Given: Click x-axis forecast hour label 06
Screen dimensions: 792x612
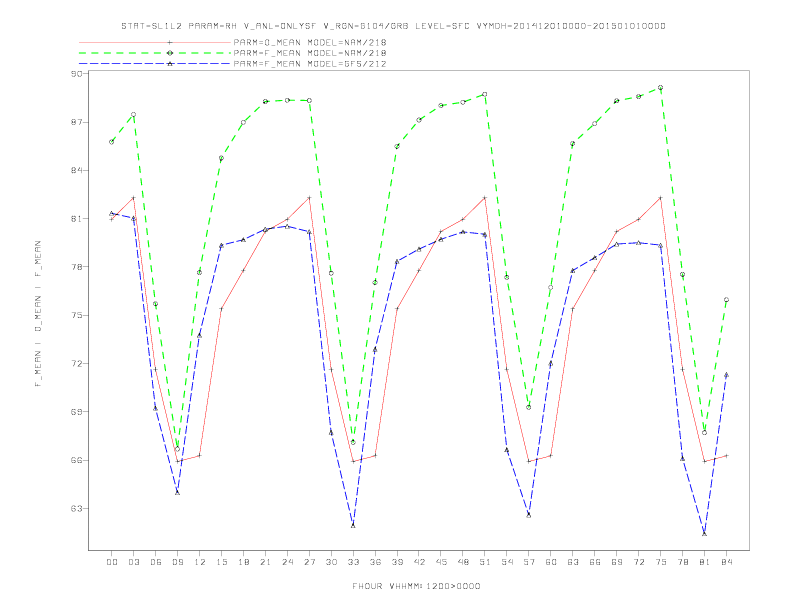Looking at the screenshot, I should (x=156, y=562).
